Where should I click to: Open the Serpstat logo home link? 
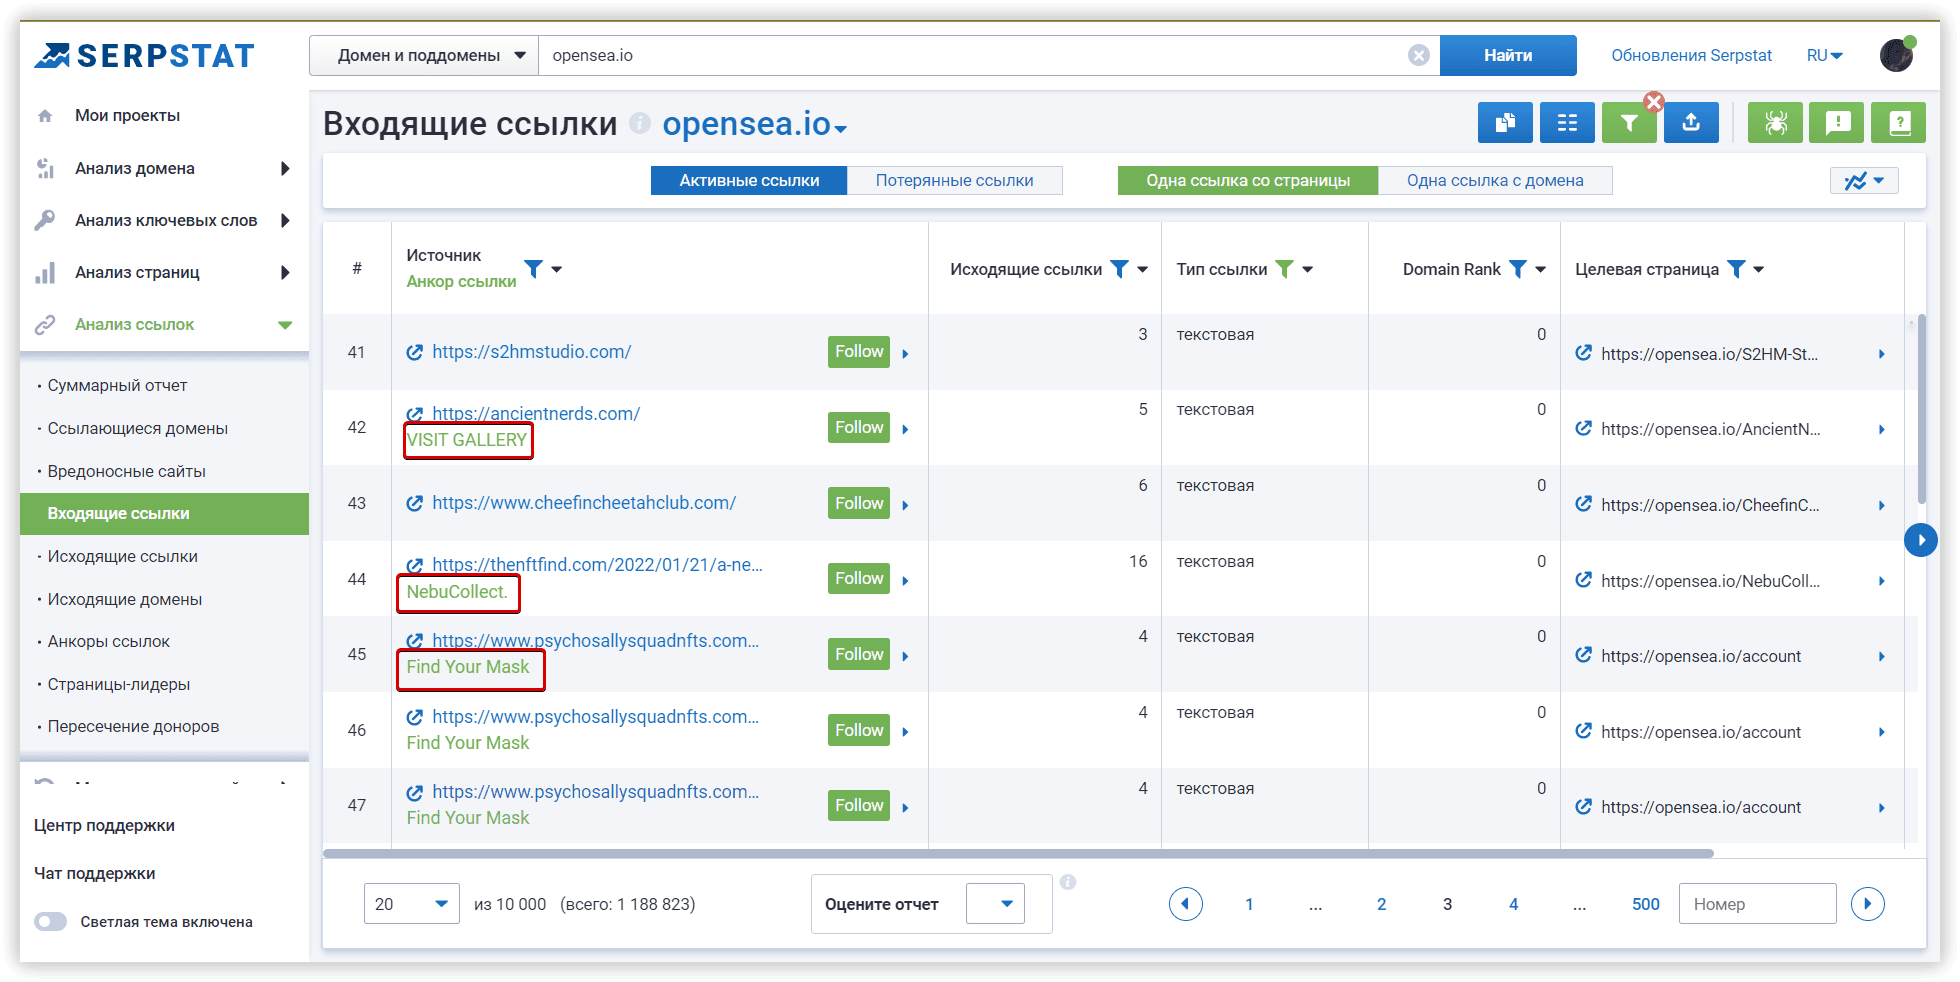pyautogui.click(x=145, y=55)
